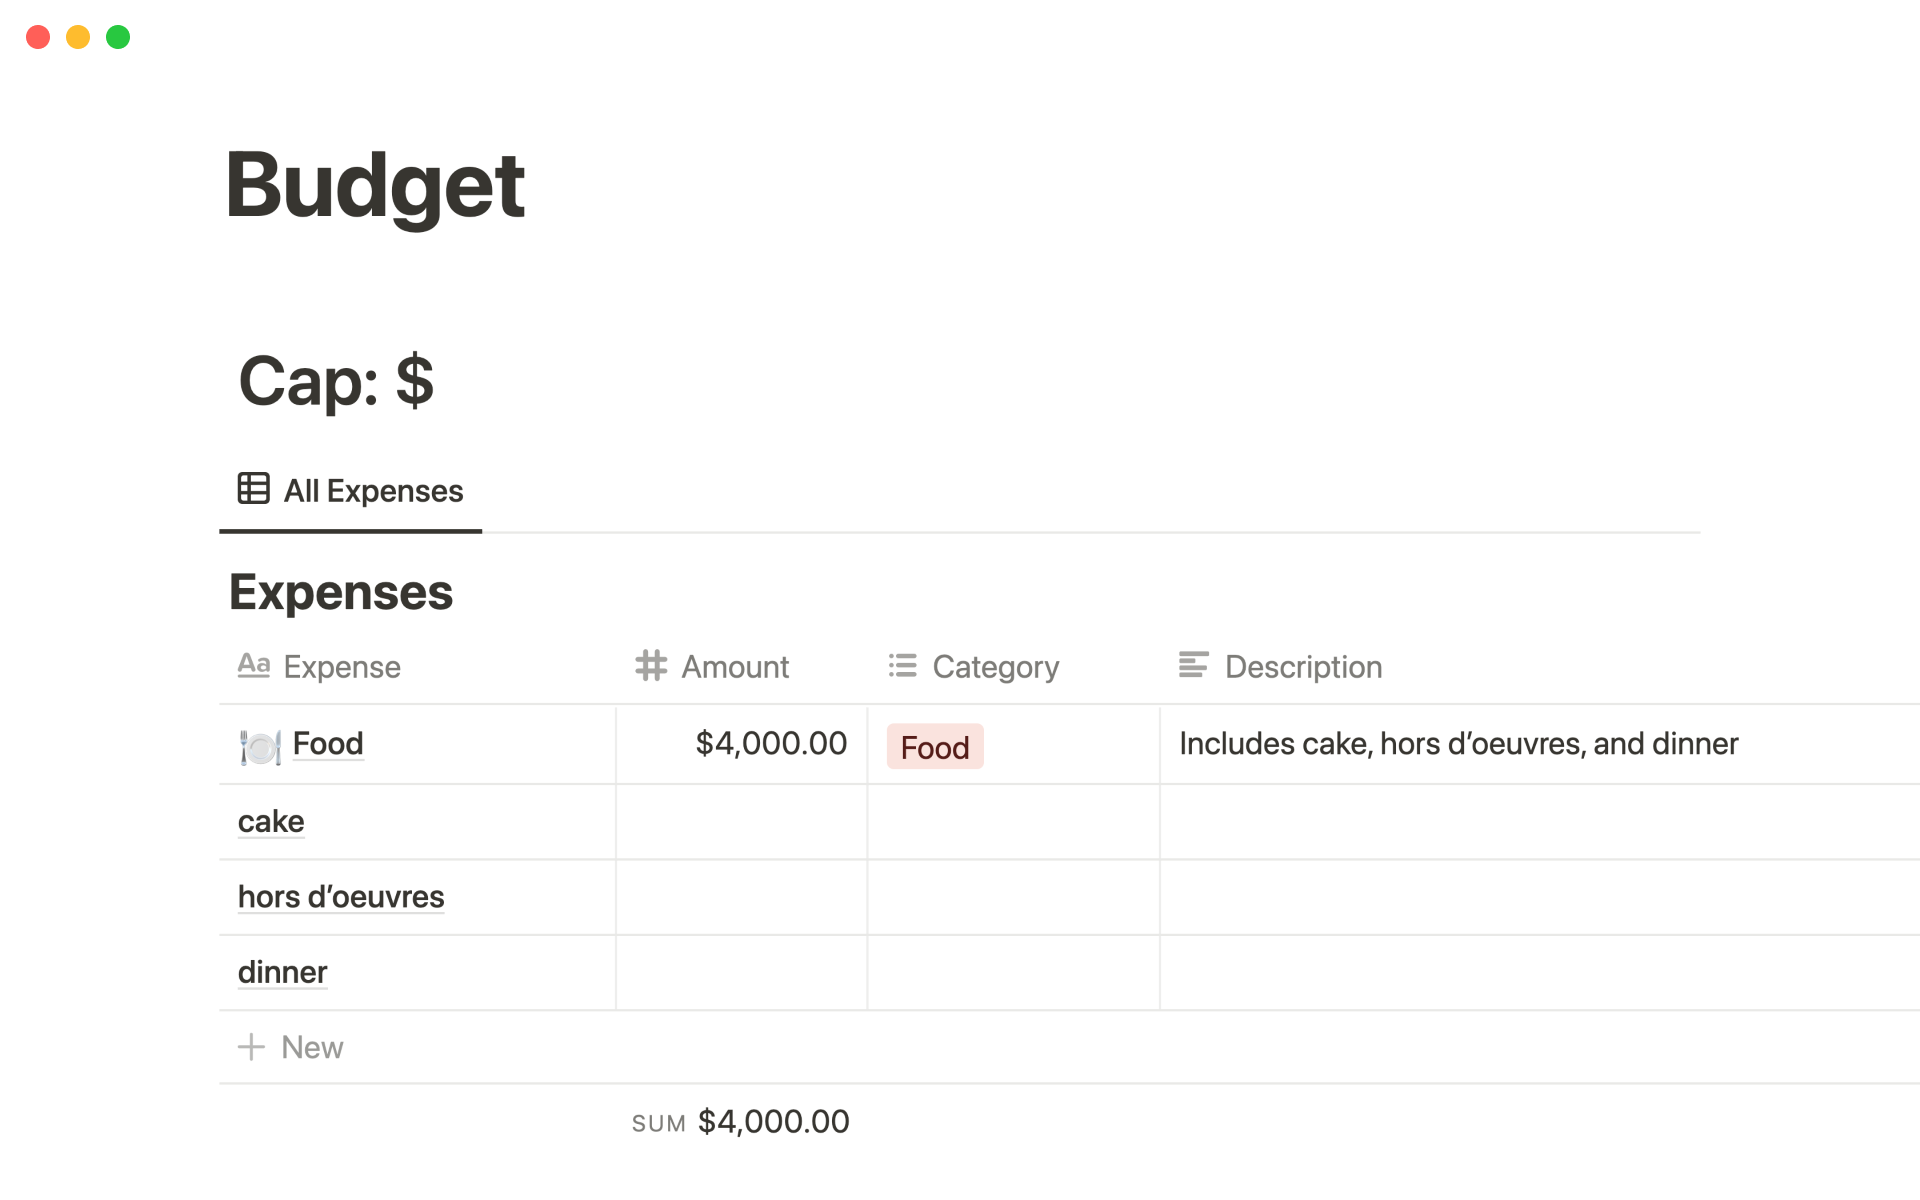
Task: Click the text-lines icon in Description header
Action: (1193, 665)
